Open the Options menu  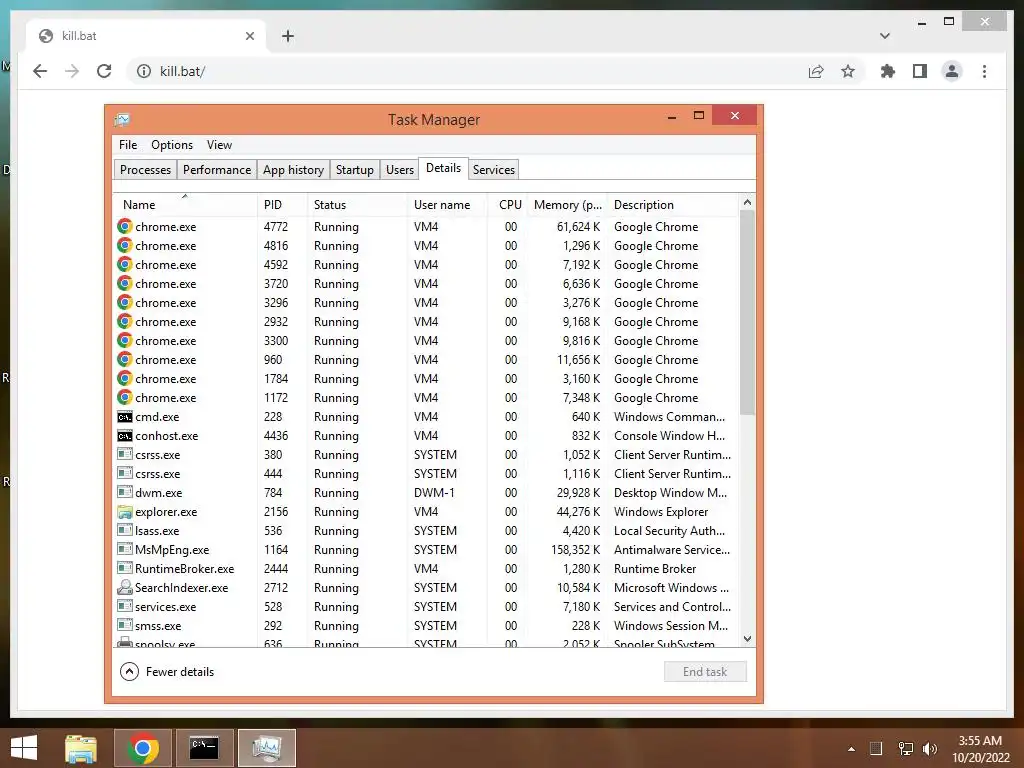point(172,145)
